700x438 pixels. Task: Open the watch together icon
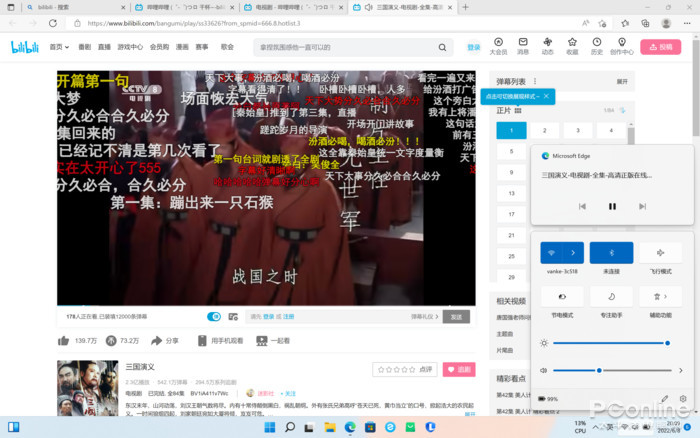[262, 341]
